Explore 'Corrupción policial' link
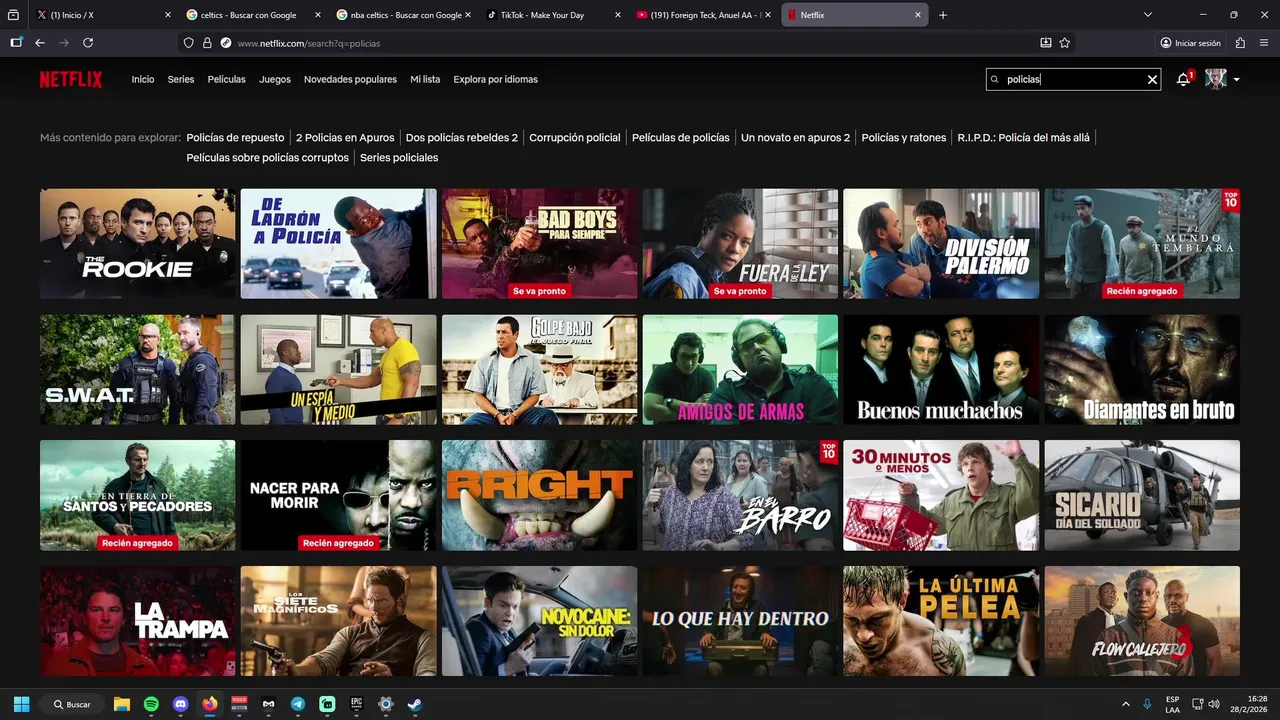Viewport: 1280px width, 720px height. [x=575, y=138]
